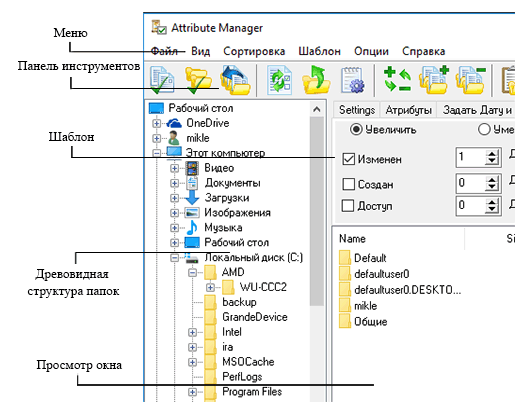515x414 pixels.
Task: Enable the Создан checkbox
Action: (348, 184)
